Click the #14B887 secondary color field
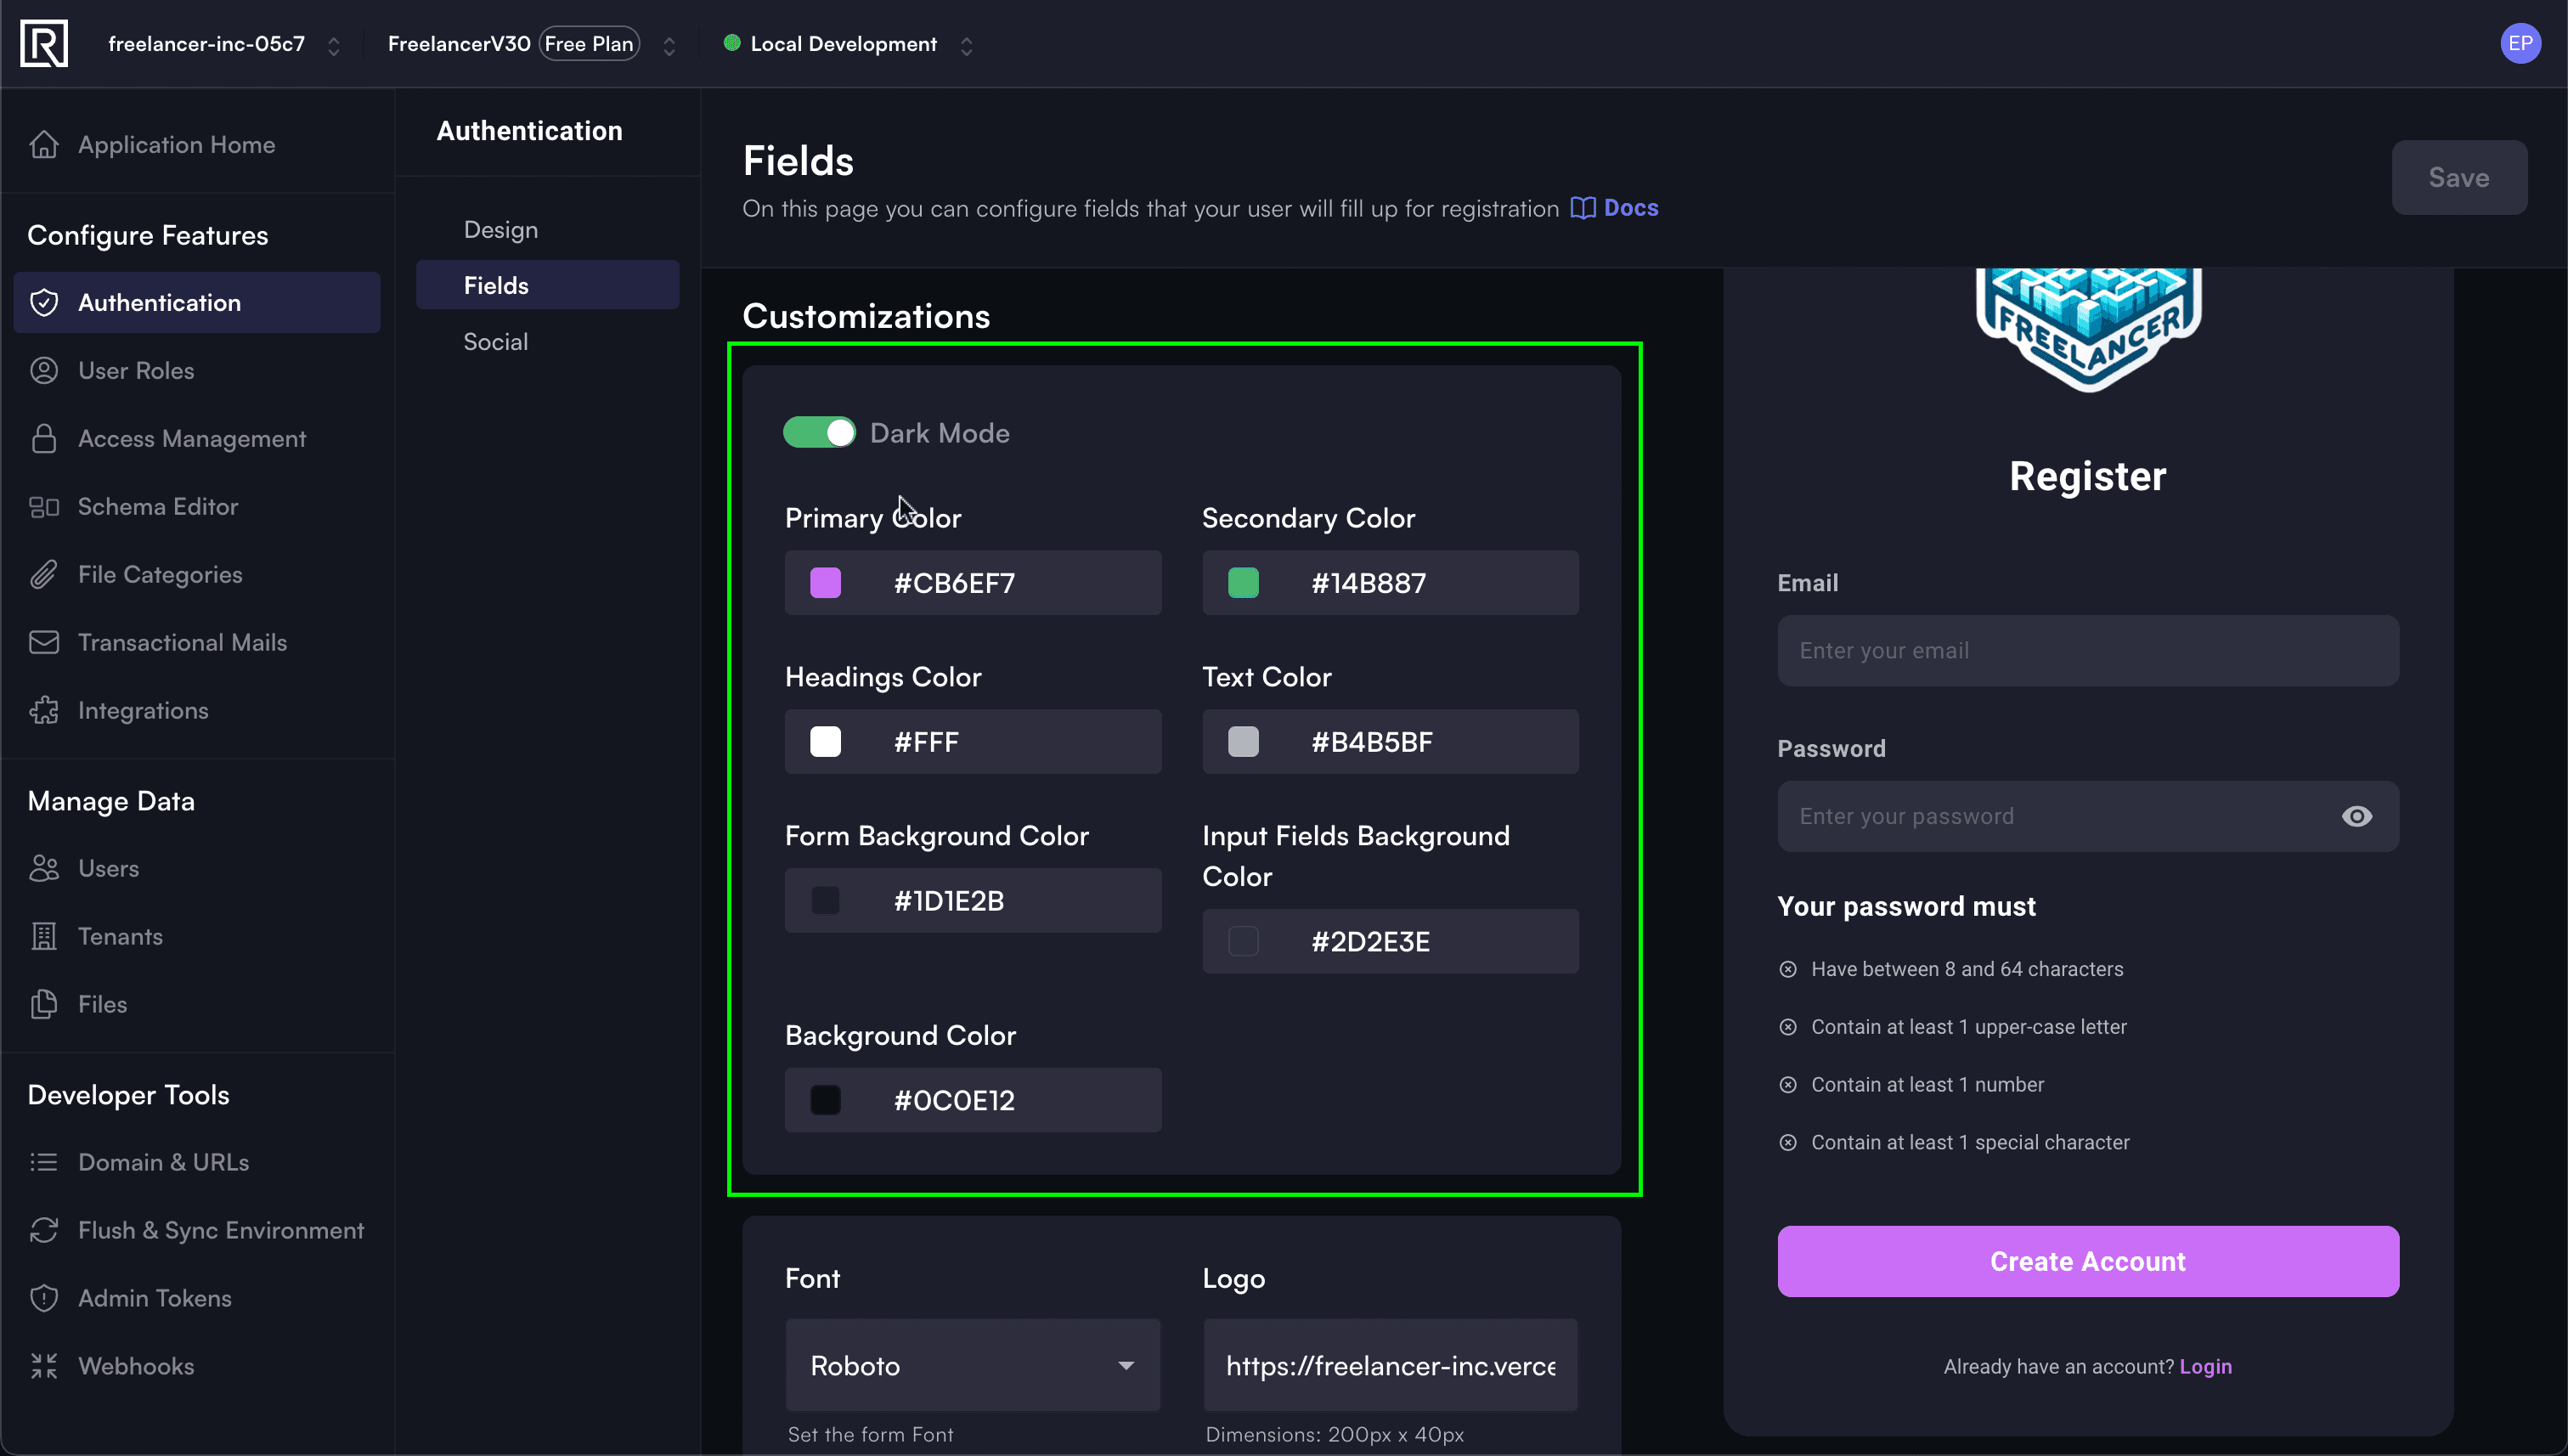 pyautogui.click(x=1391, y=583)
